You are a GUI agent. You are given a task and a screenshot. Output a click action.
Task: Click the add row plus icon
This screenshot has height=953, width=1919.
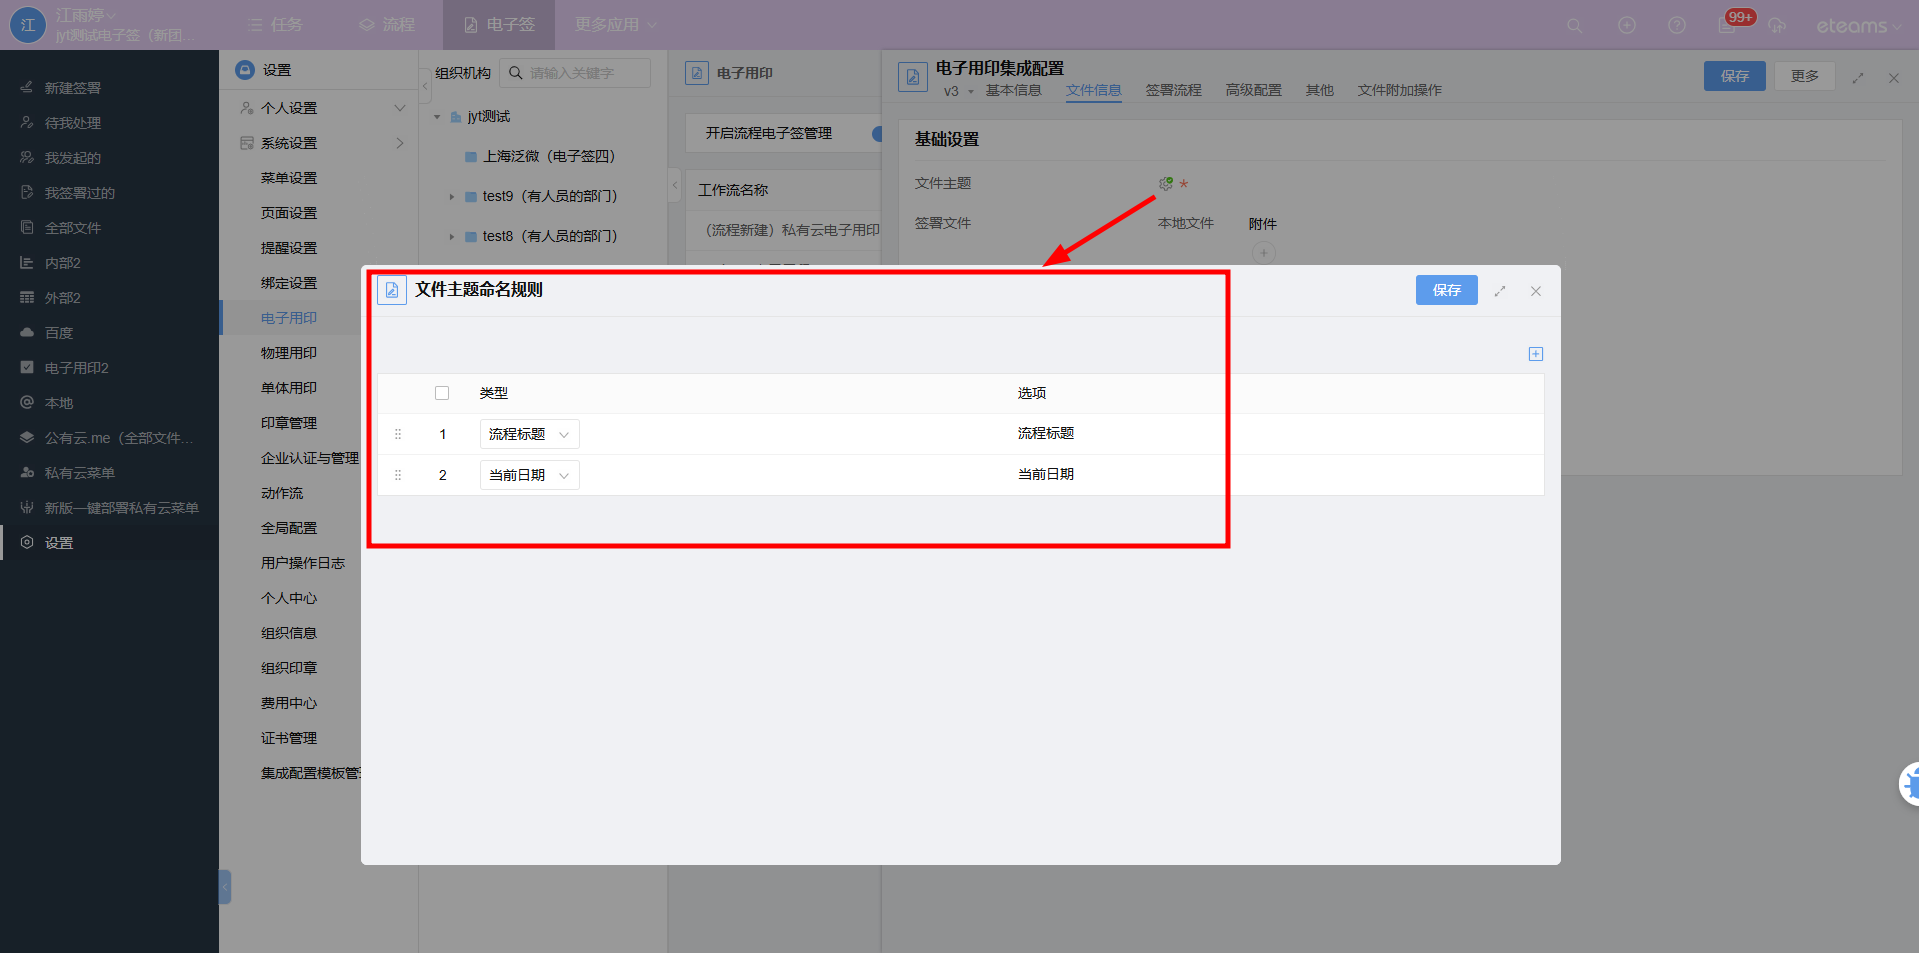click(1536, 354)
